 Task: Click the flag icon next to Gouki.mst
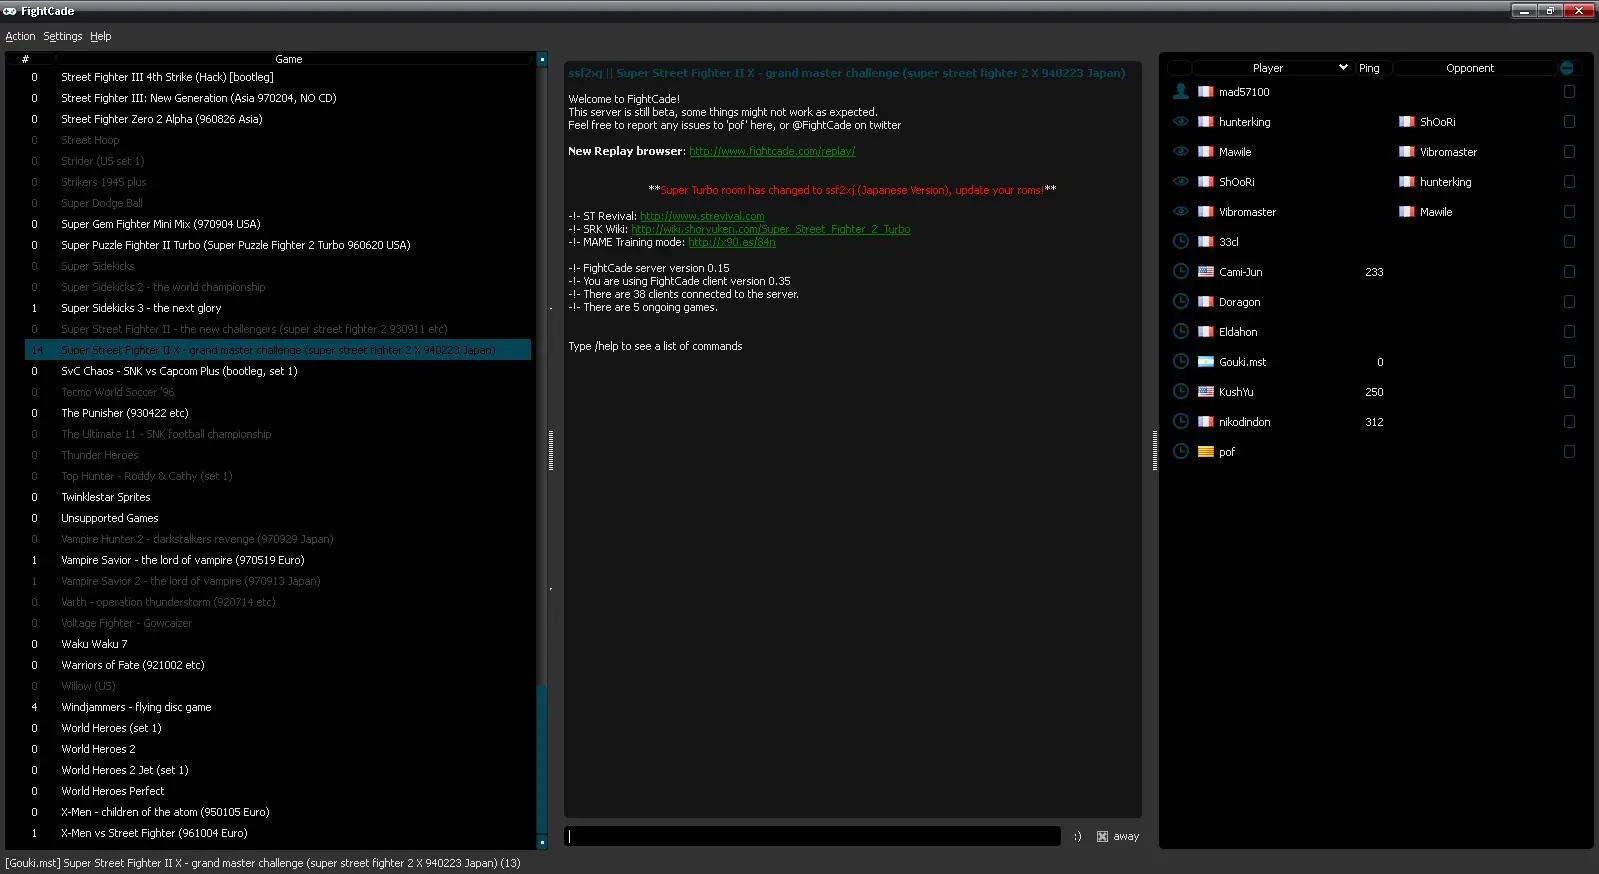1206,362
